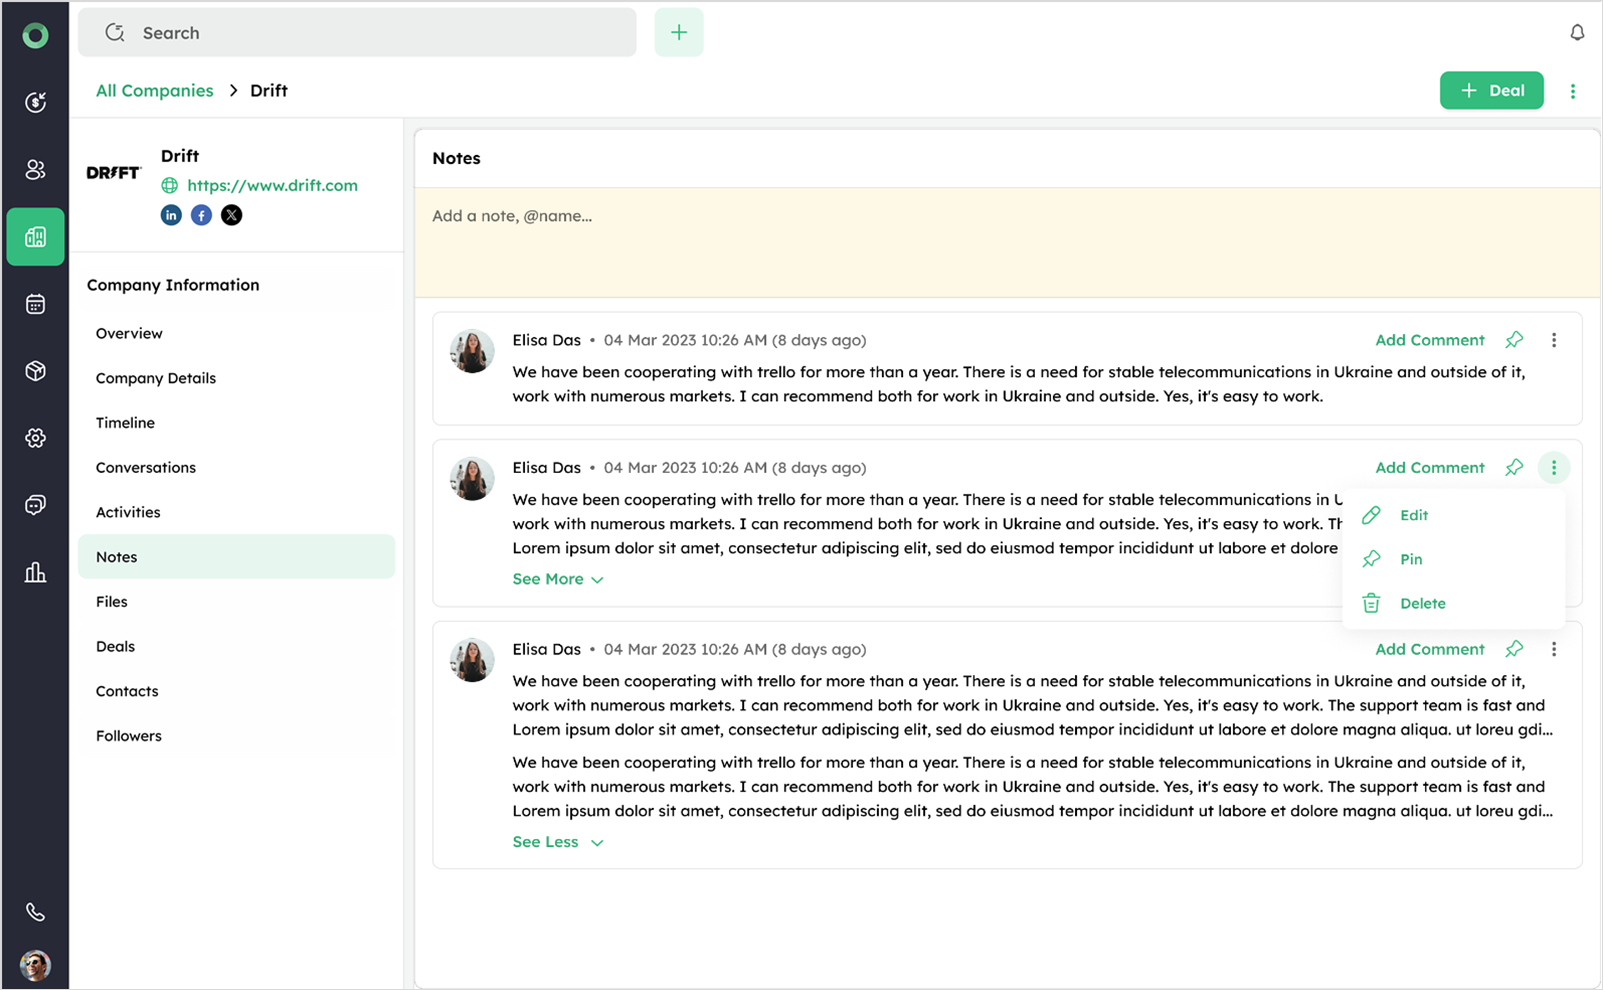
Task: Open the calendar icon in sidebar
Action: pyautogui.click(x=35, y=304)
